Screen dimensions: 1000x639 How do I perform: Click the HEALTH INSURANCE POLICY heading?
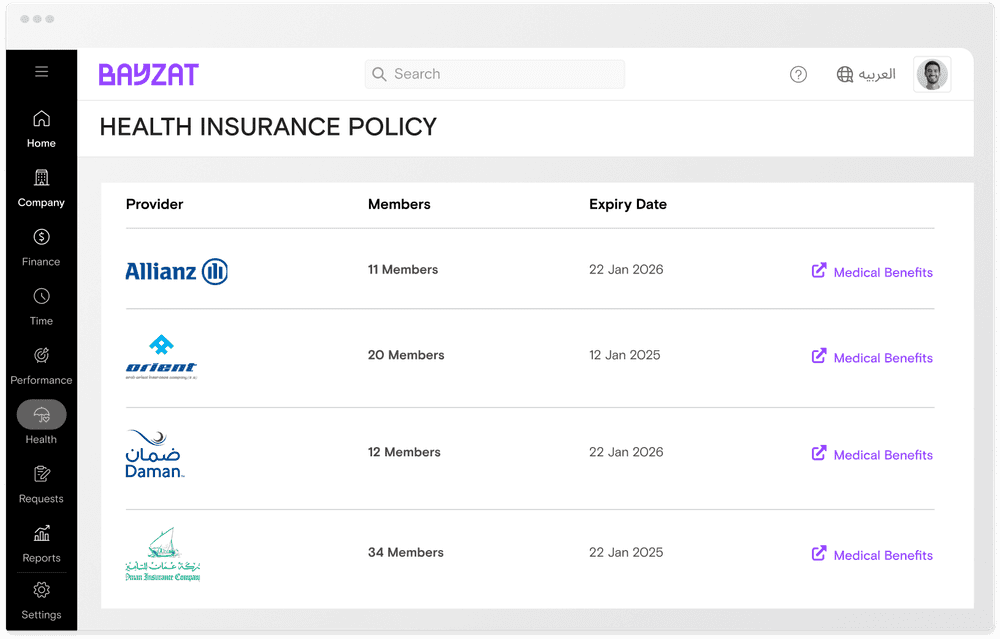(268, 127)
